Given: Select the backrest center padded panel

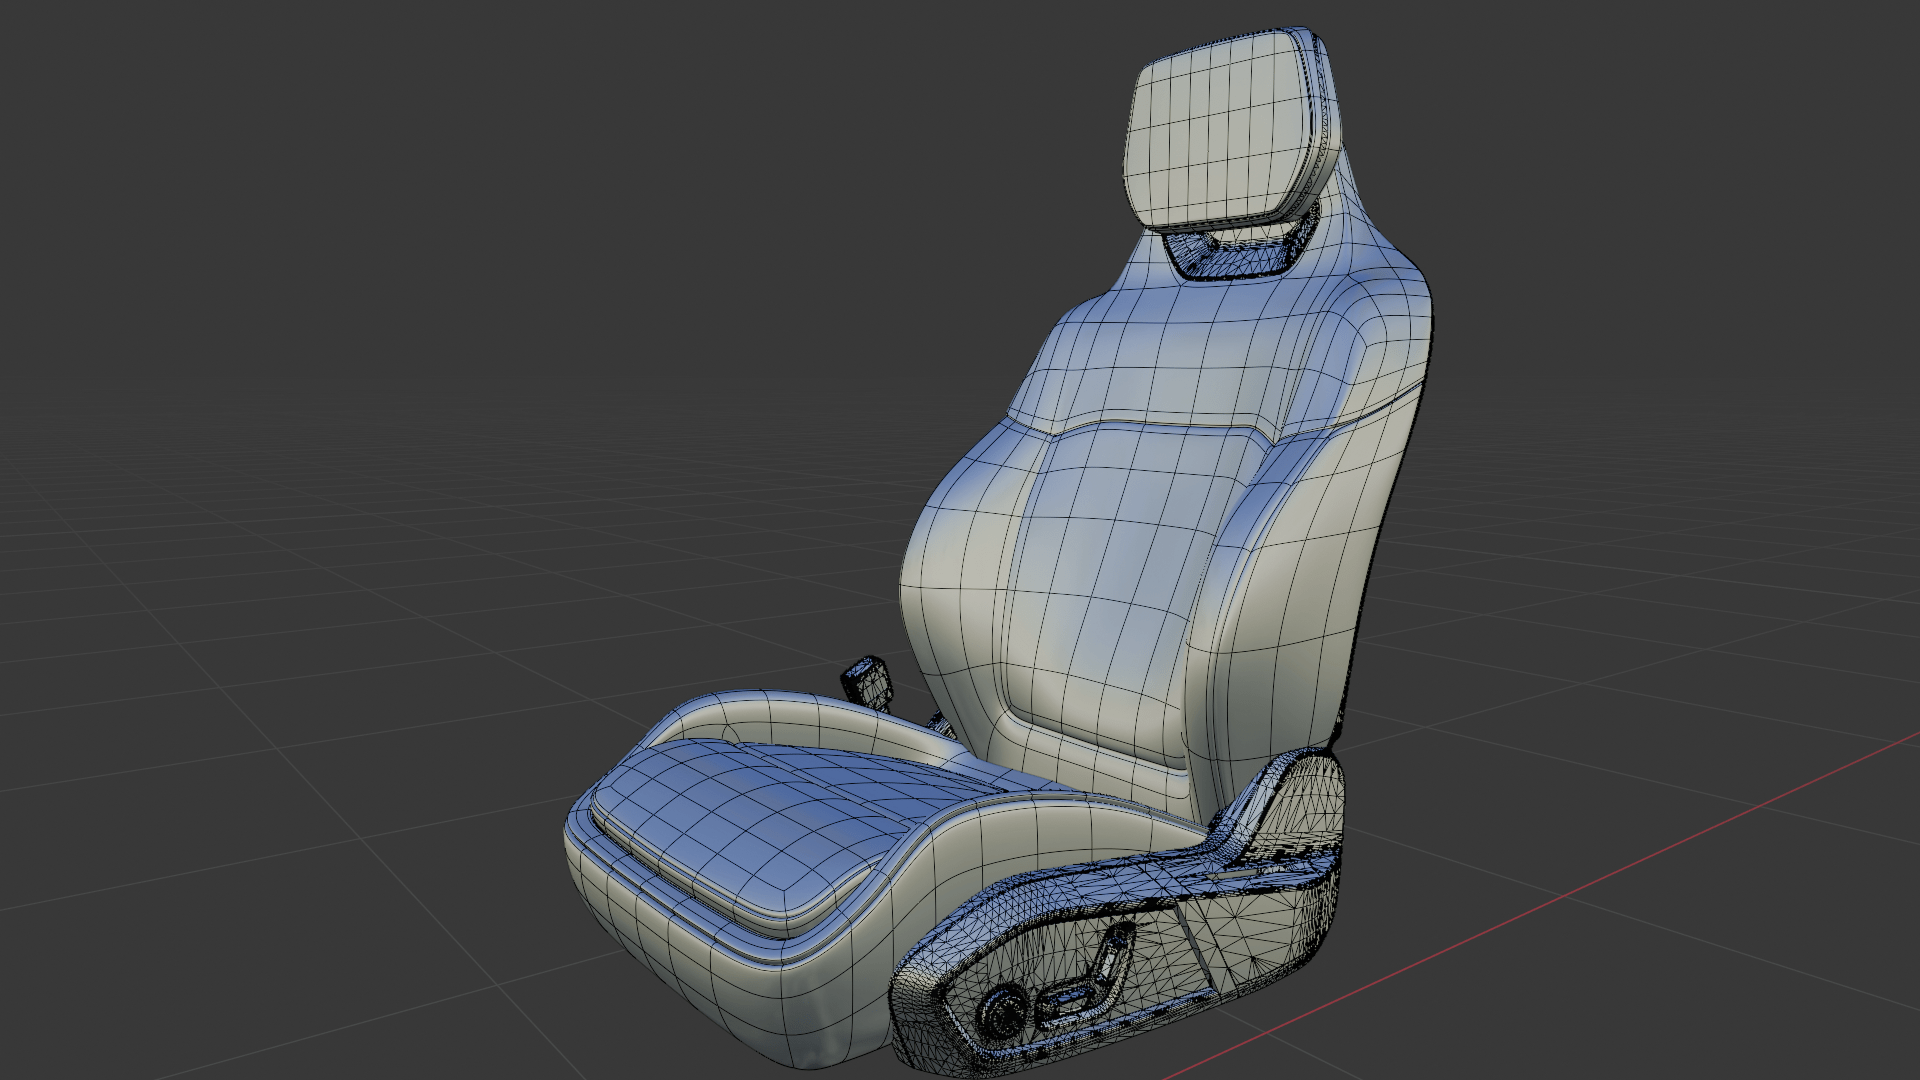Looking at the screenshot, I should [x=1120, y=590].
